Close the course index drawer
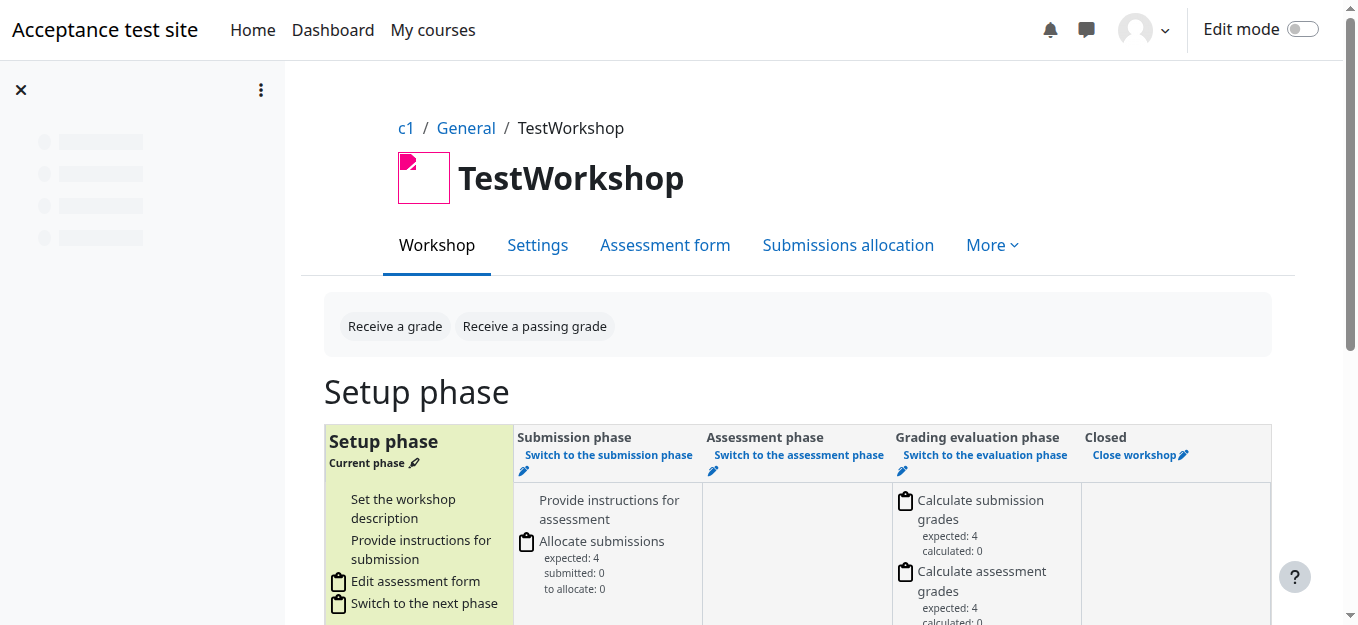 point(21,90)
